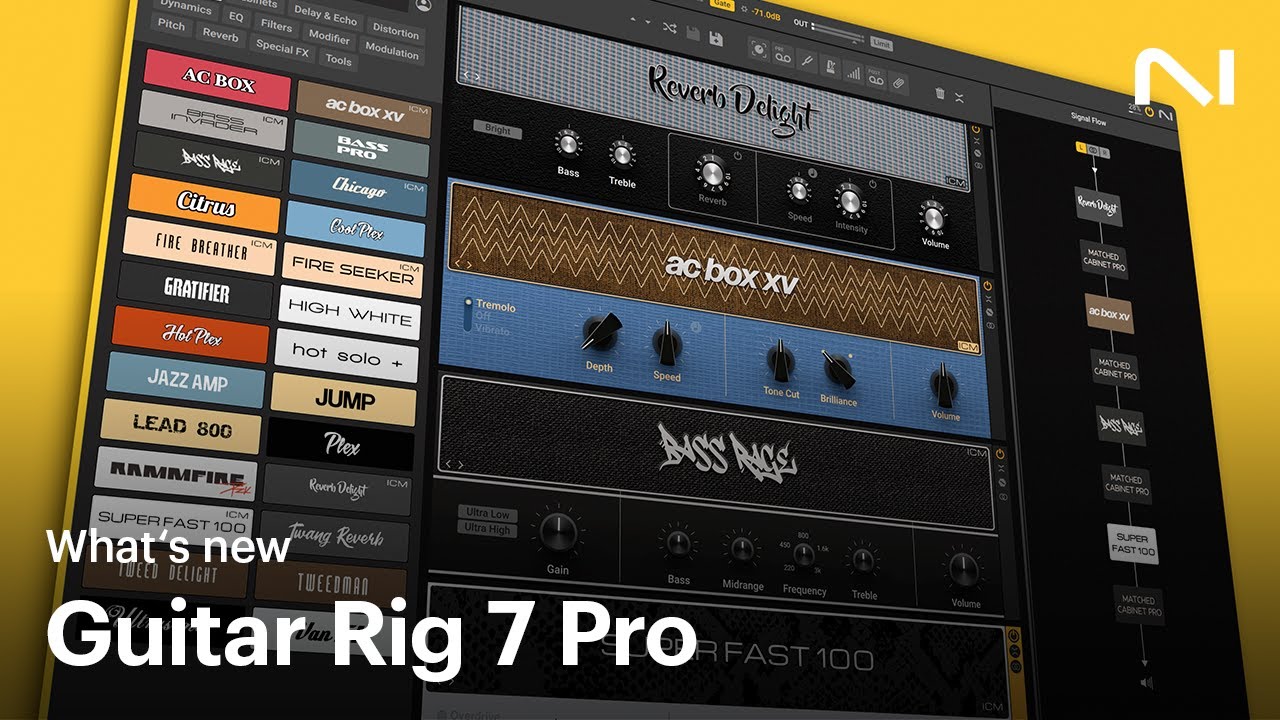The image size is (1280, 720).
Task: Open the Filters category tab
Action: 276,26
